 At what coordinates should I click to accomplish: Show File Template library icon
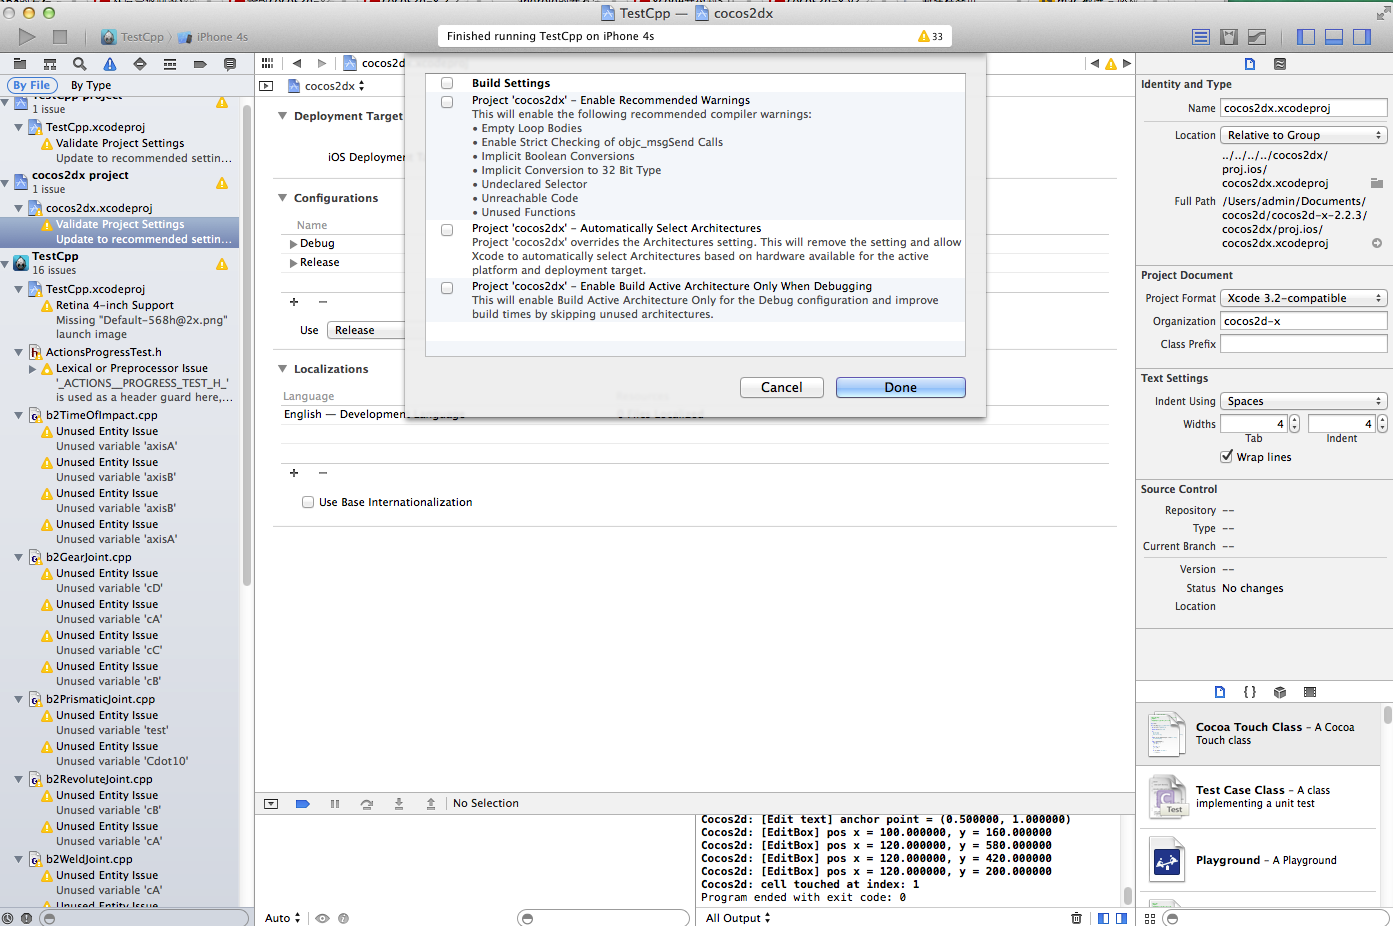pos(1220,692)
